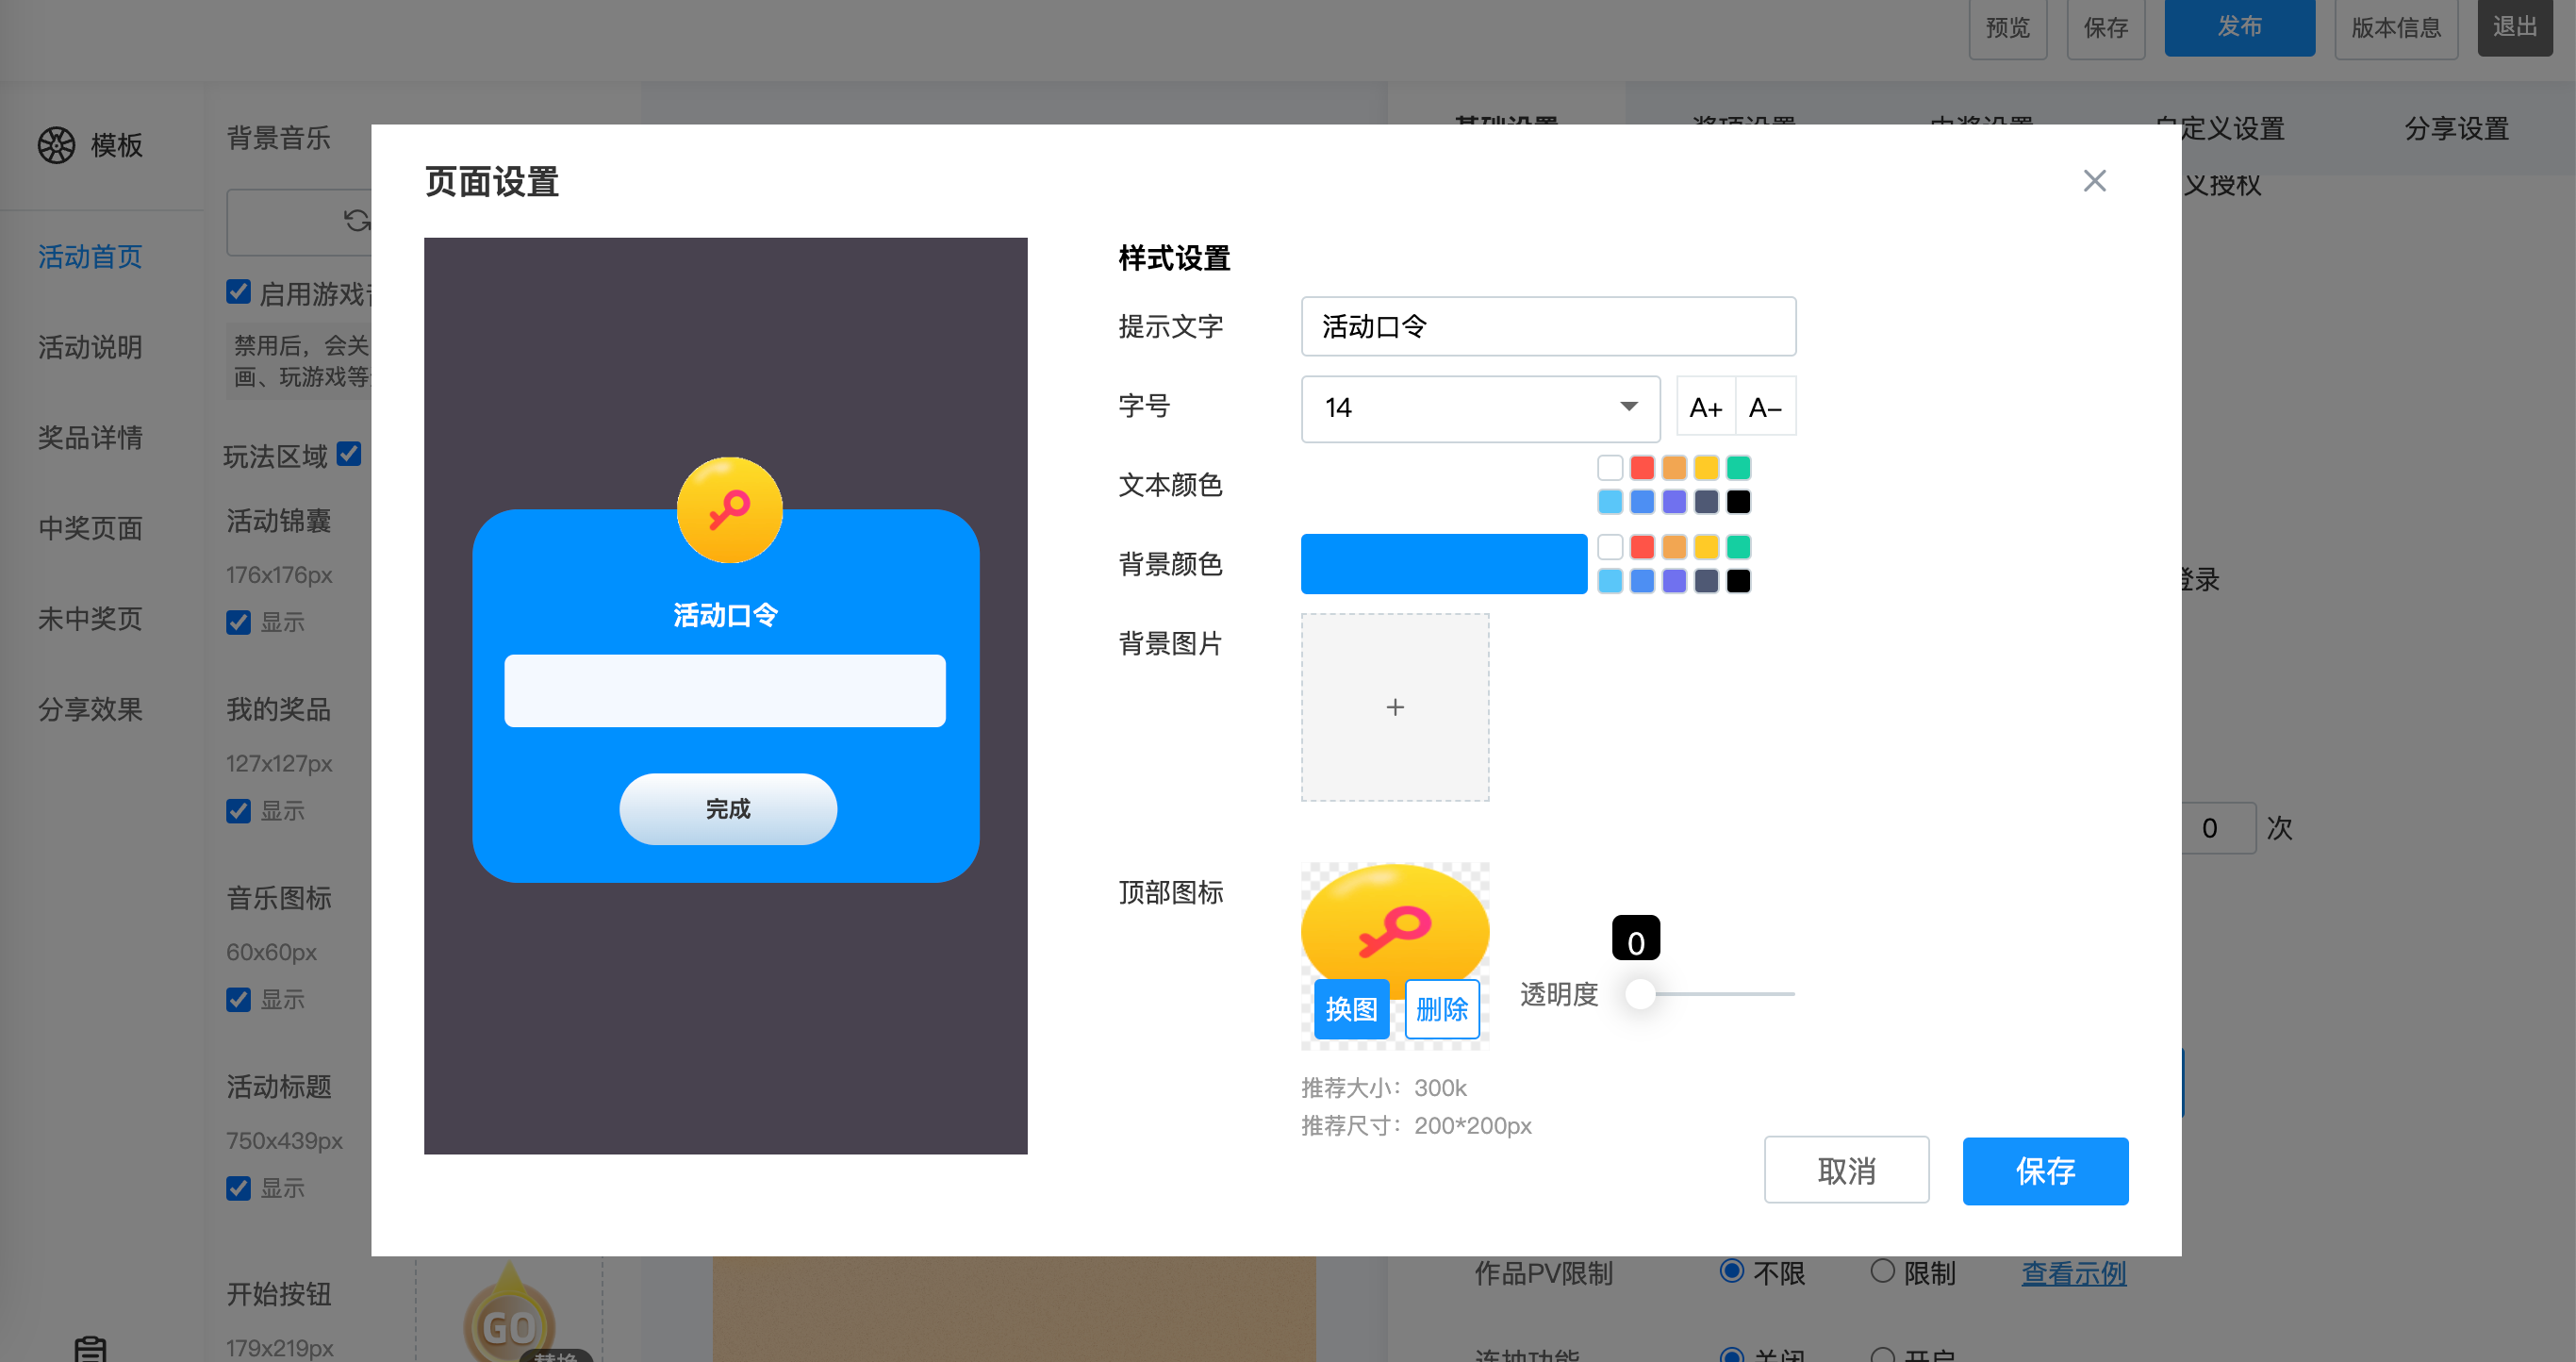2576x1362 pixels.
Task: Pick black swatch for 背景颜色
Action: pos(1738,581)
